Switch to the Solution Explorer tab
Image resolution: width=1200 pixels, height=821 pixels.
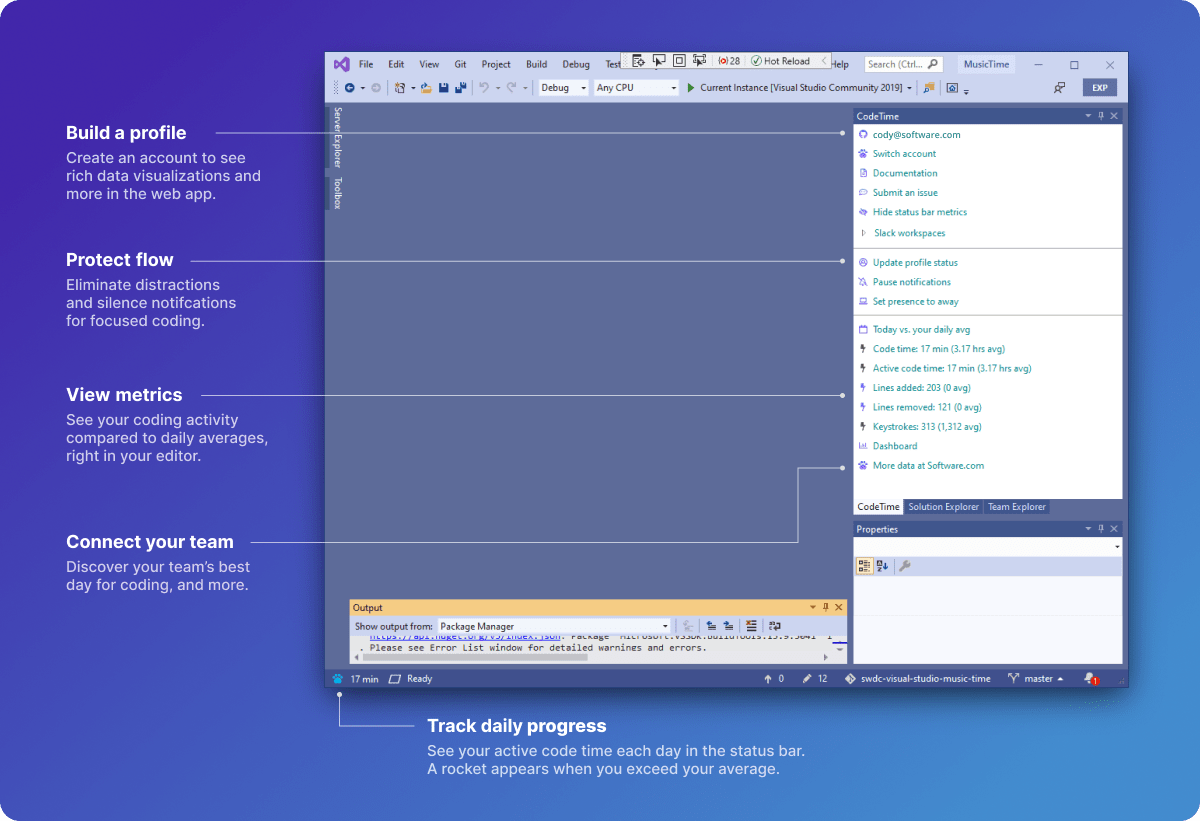coord(943,507)
